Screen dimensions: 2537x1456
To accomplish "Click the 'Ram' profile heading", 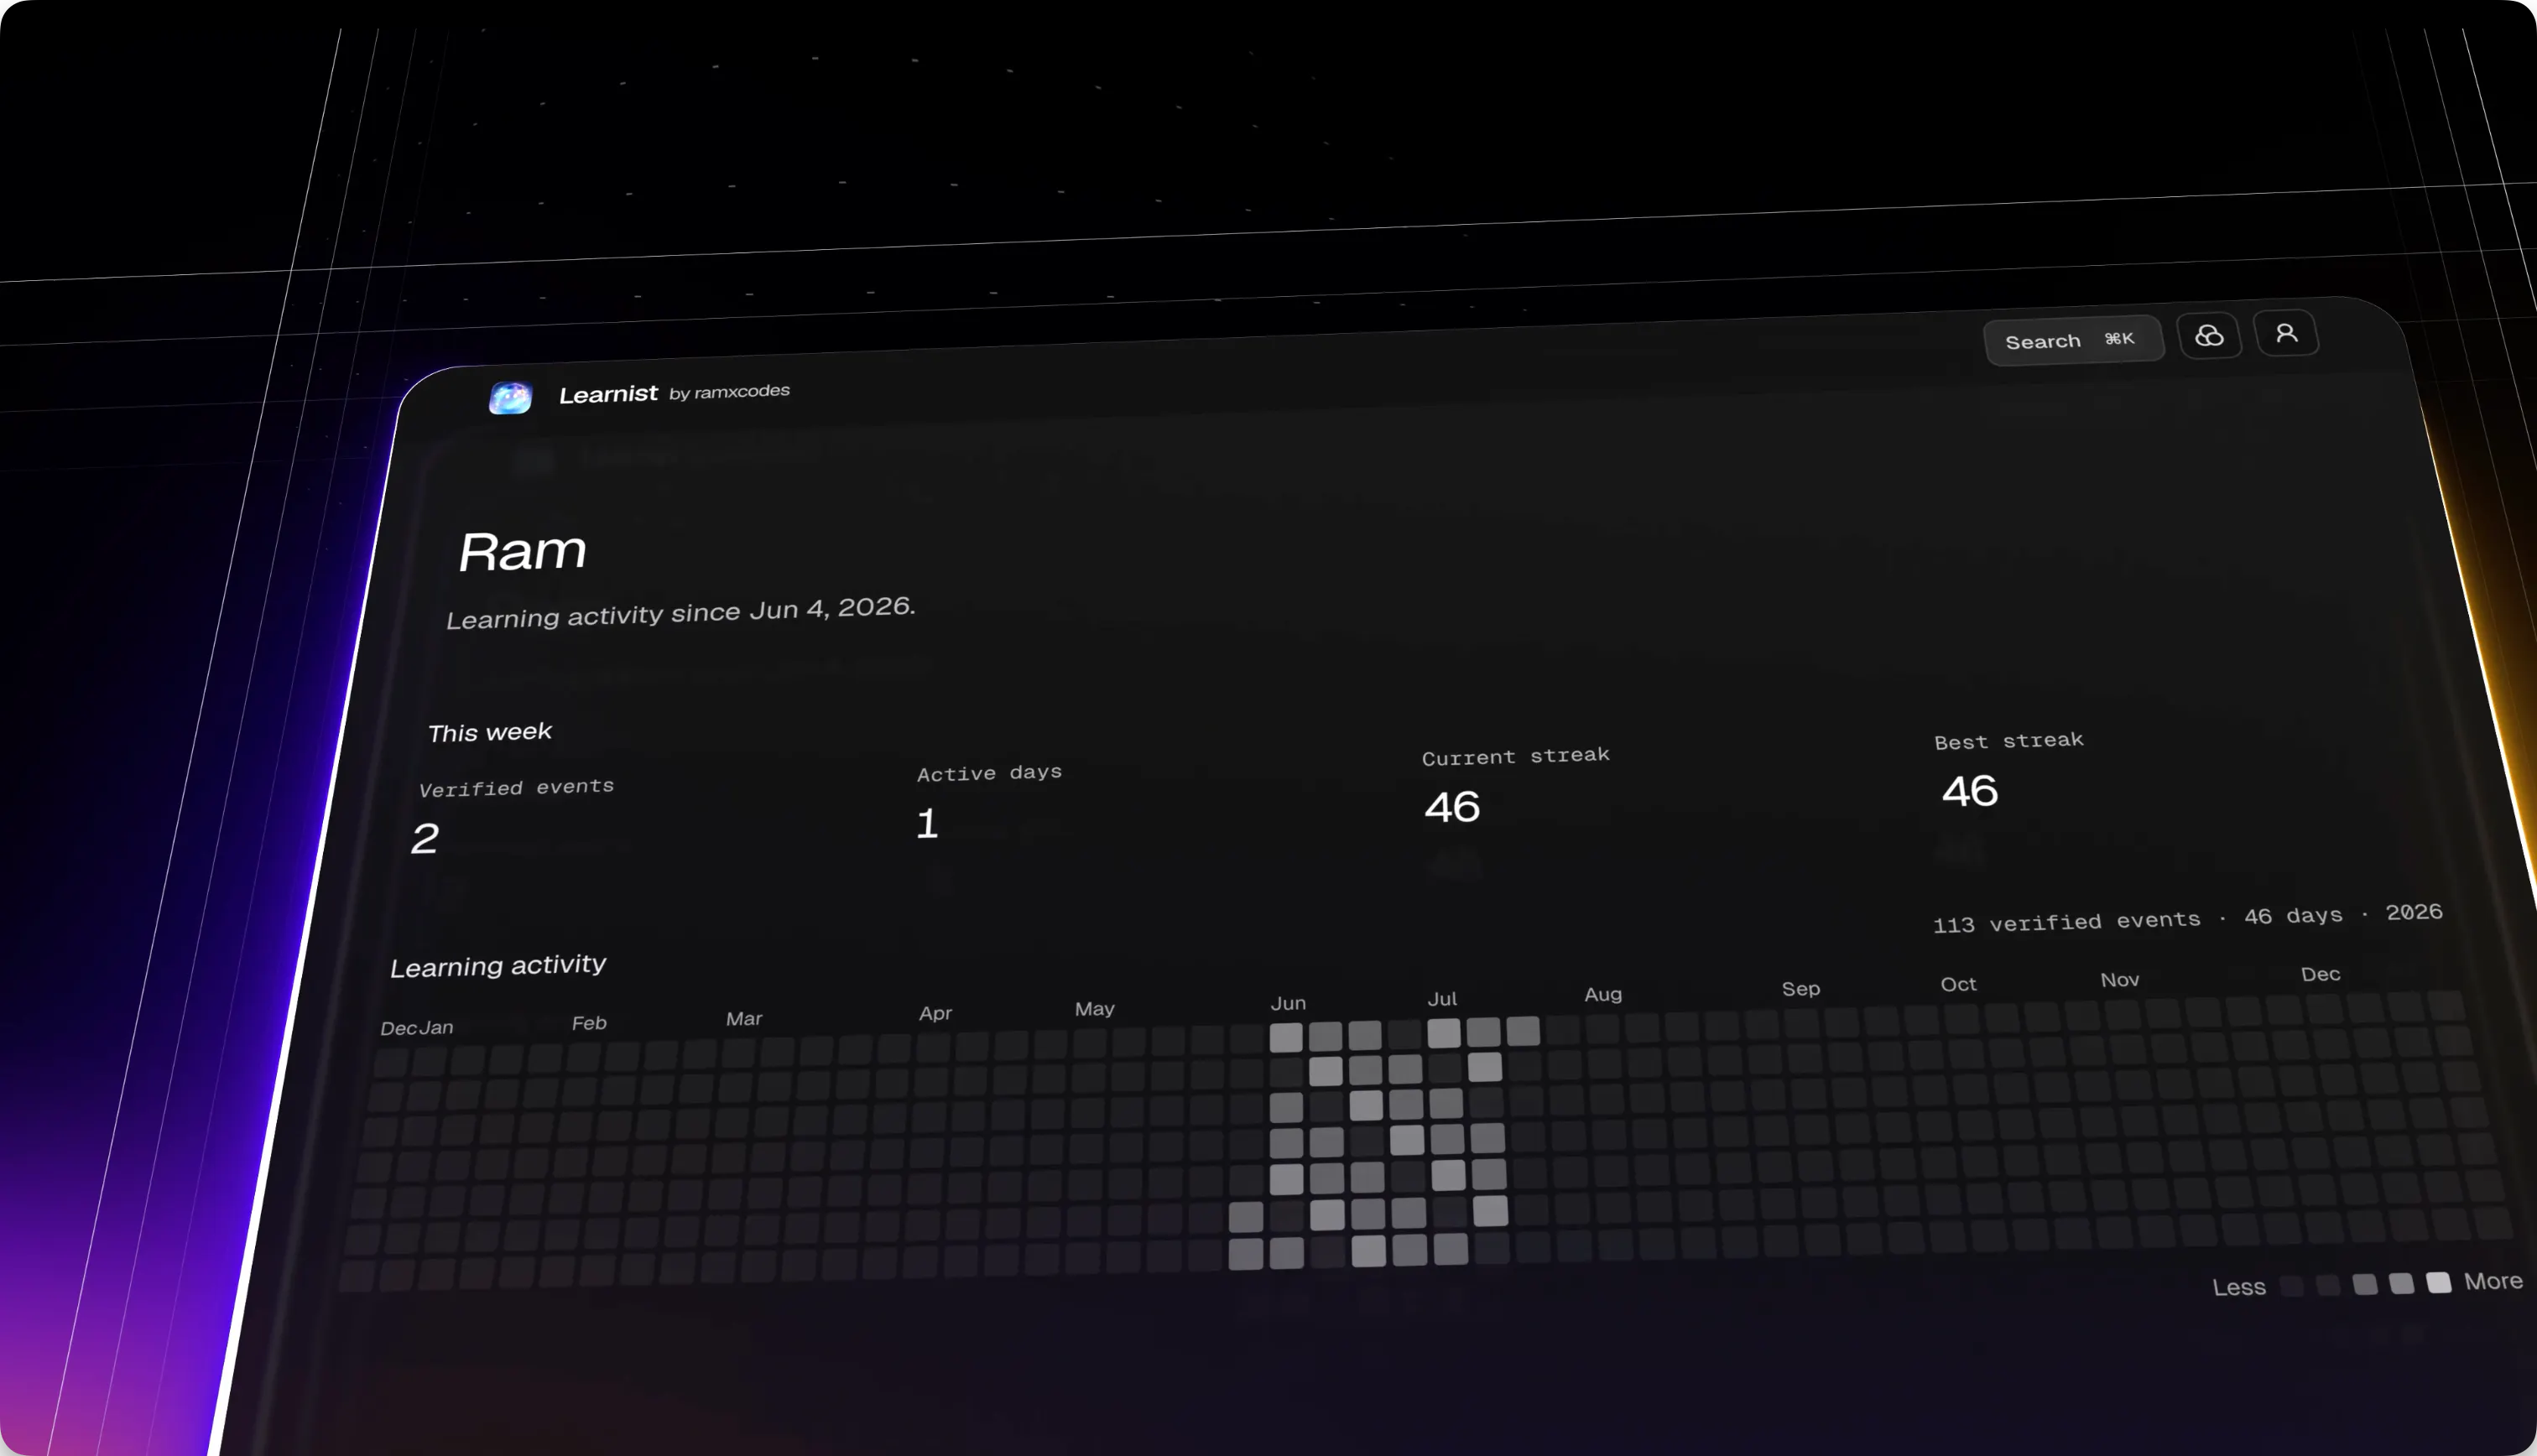I will click(x=522, y=551).
